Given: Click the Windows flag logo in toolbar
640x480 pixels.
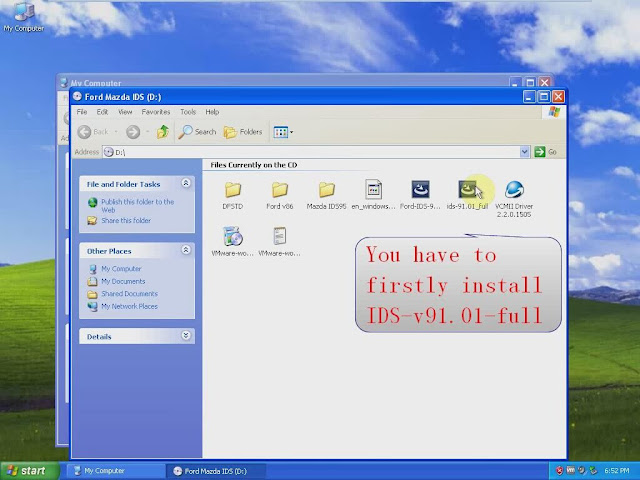Looking at the screenshot, I should point(554,112).
